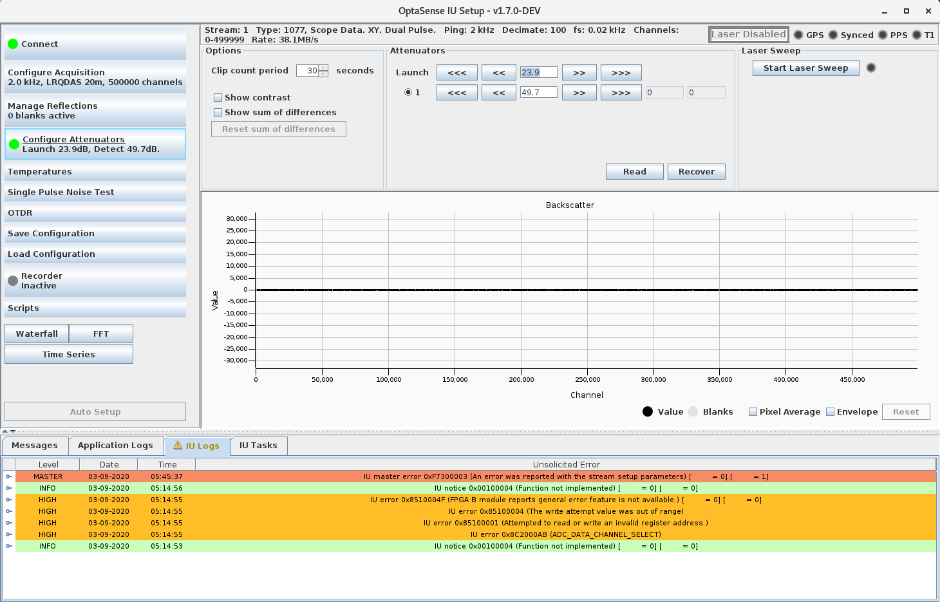Viewport: 940px width, 602px height.
Task: Open the IU Tasks tab
Action: coord(258,445)
